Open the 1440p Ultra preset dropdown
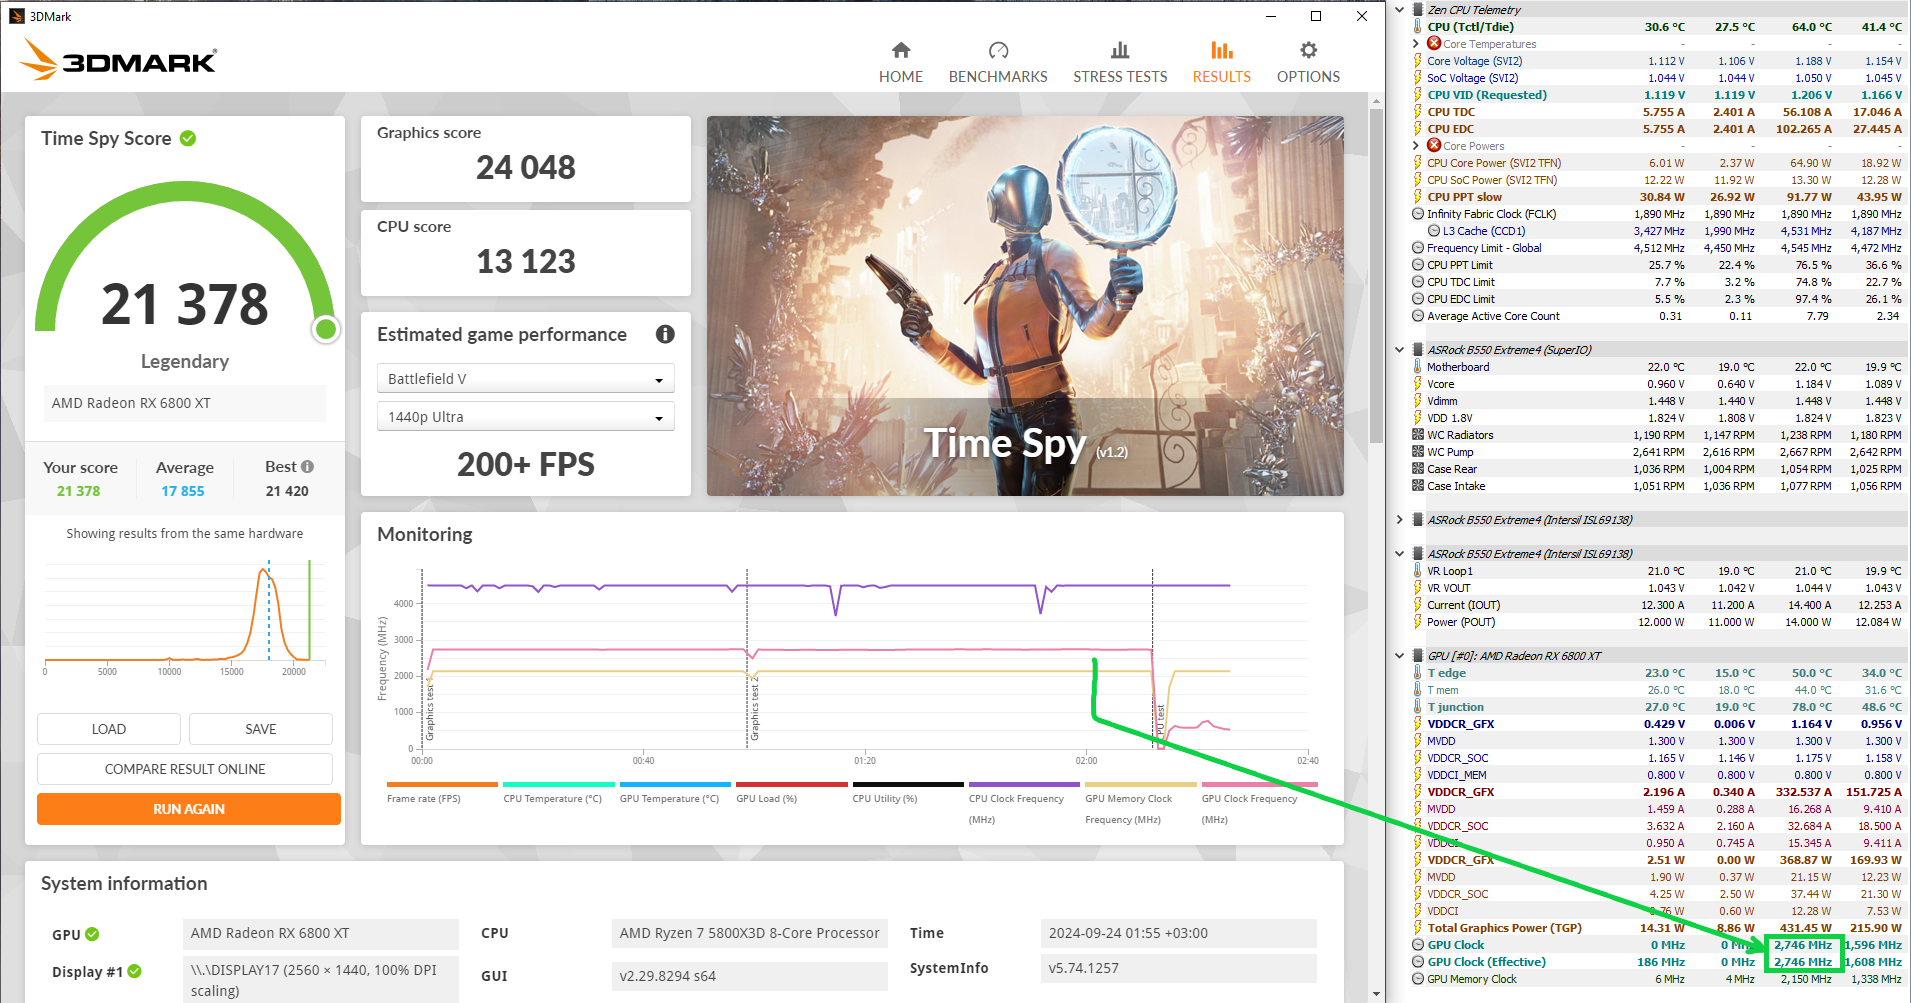This screenshot has height=1003, width=1911. pyautogui.click(x=526, y=416)
